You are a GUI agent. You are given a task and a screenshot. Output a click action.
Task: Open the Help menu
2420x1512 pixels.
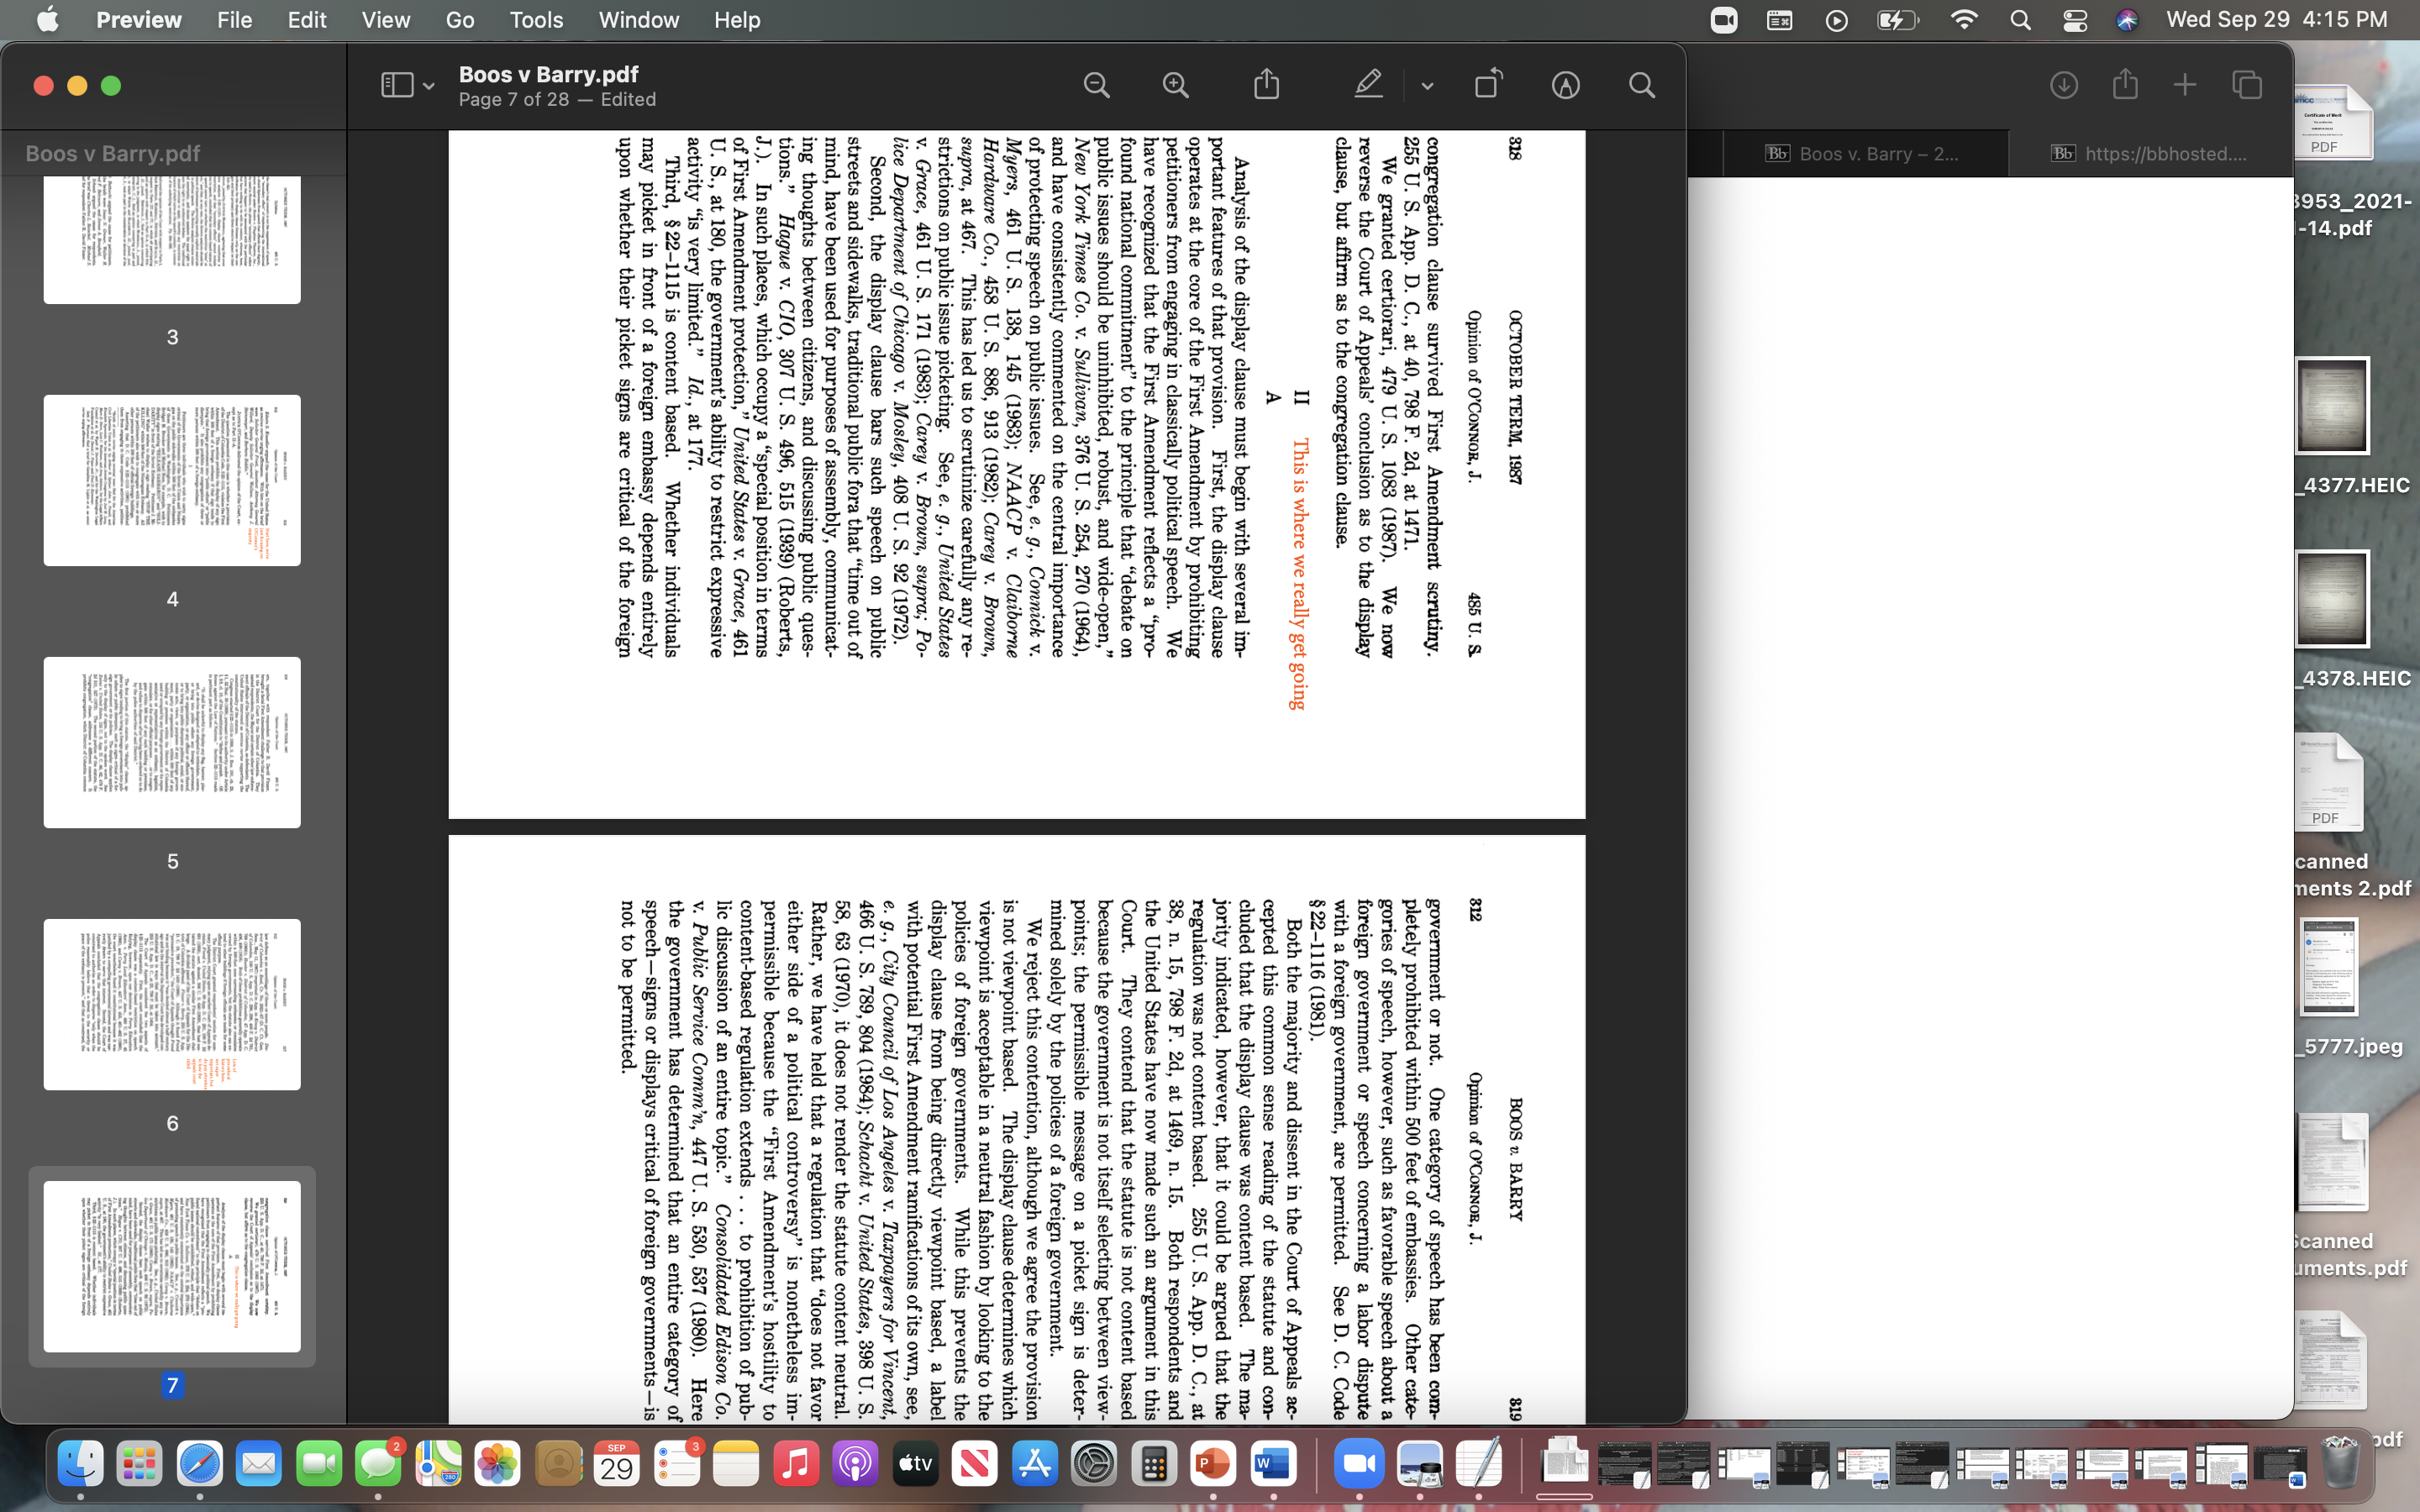click(736, 20)
